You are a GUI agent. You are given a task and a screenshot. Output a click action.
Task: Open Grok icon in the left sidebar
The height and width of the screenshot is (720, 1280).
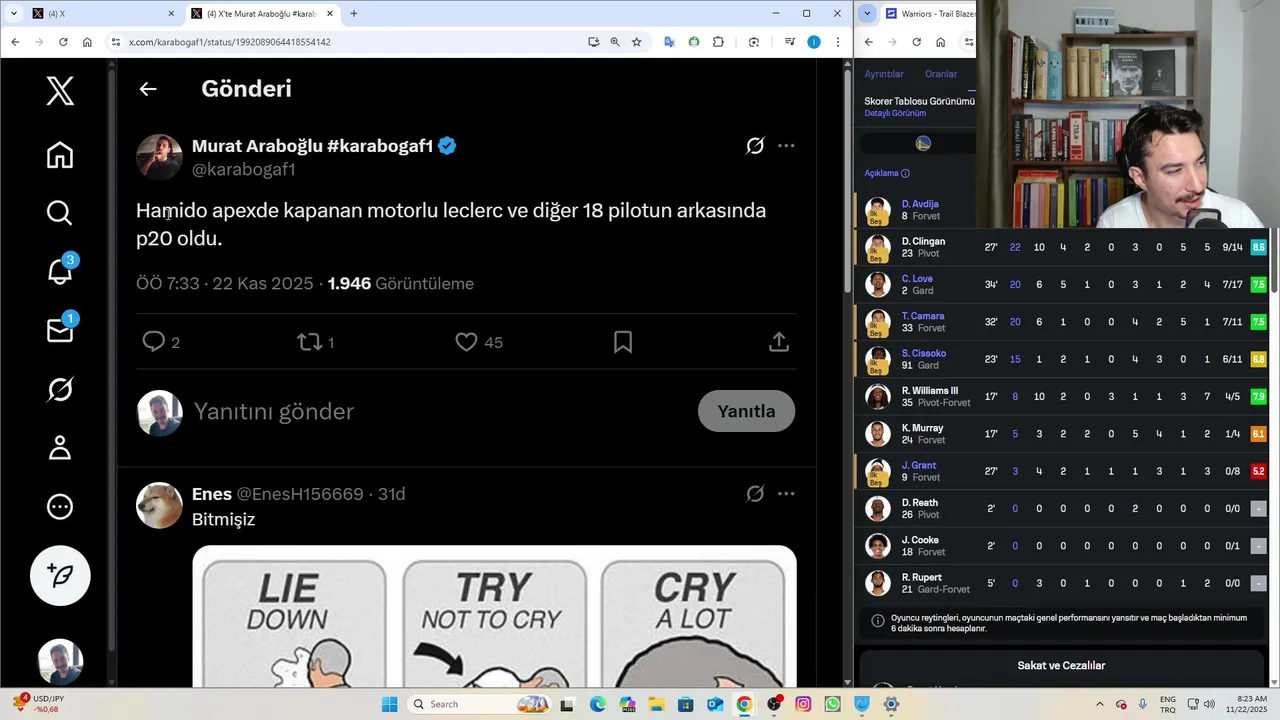[60, 389]
